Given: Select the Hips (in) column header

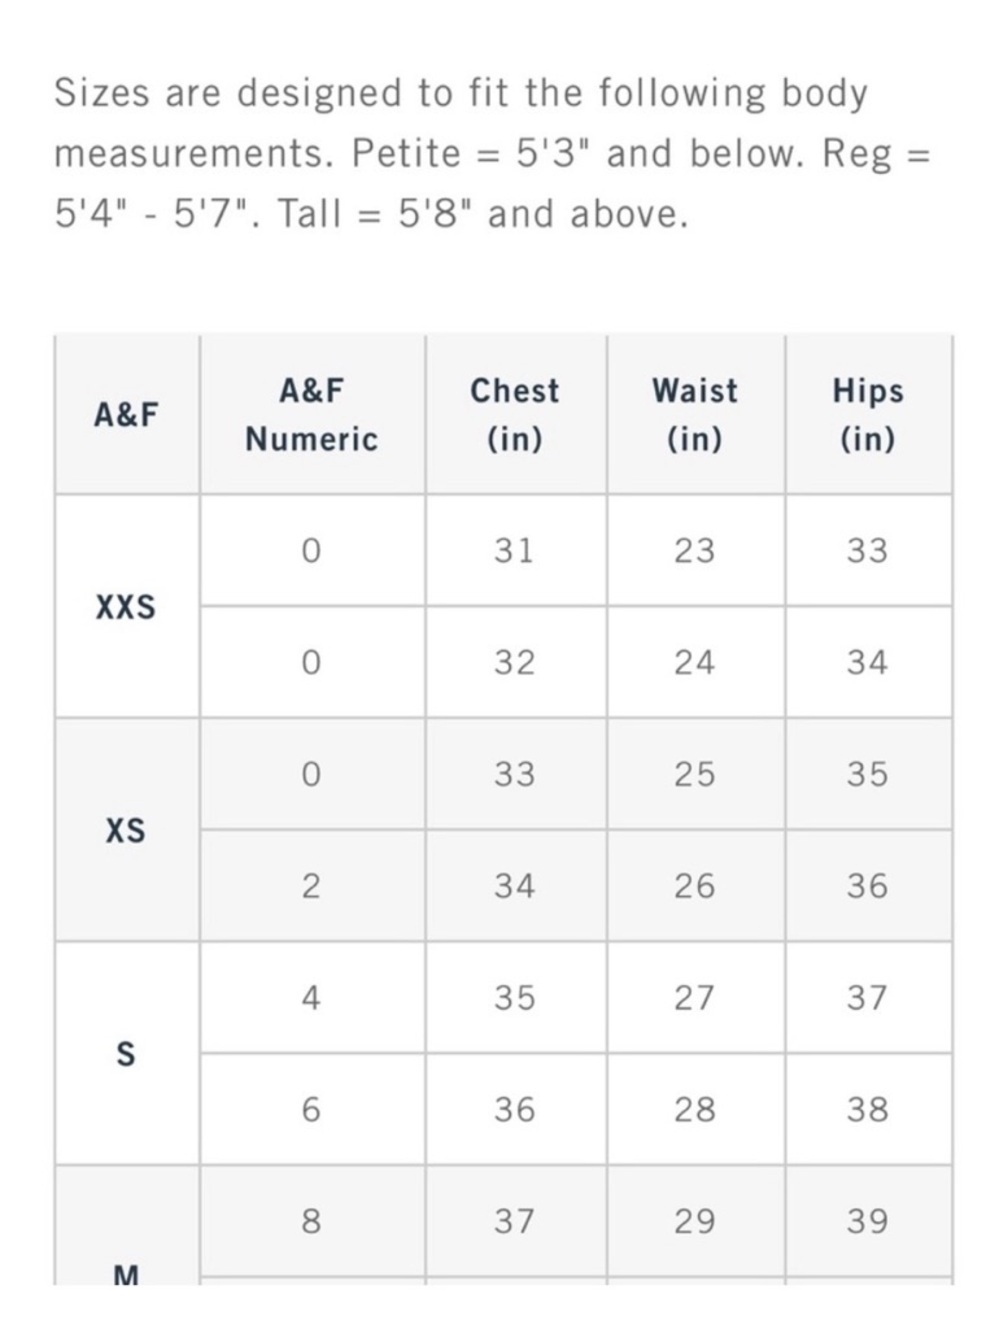Looking at the screenshot, I should tap(868, 414).
